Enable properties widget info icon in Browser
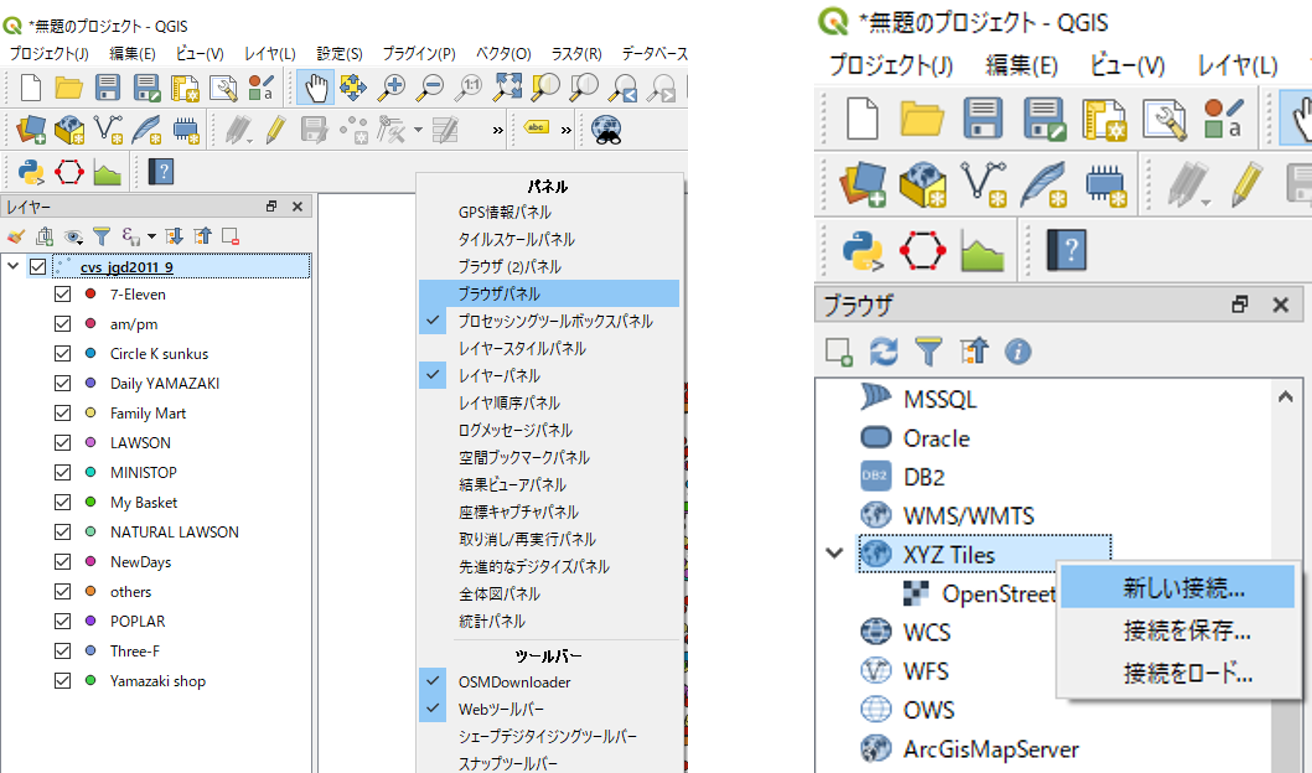Image resolution: width=1312 pixels, height=773 pixels. (x=1018, y=352)
